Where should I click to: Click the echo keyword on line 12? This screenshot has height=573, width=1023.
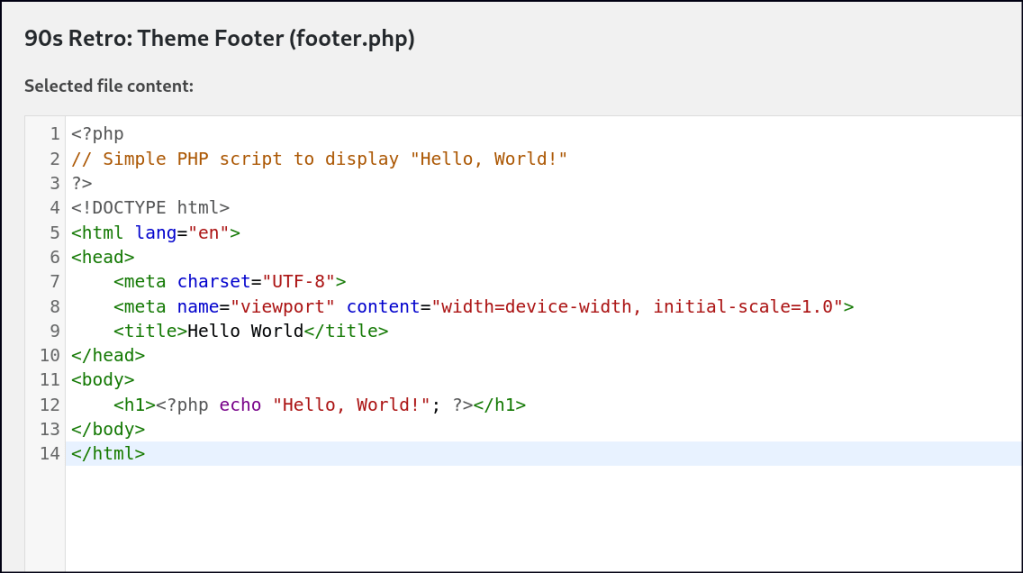click(240, 405)
